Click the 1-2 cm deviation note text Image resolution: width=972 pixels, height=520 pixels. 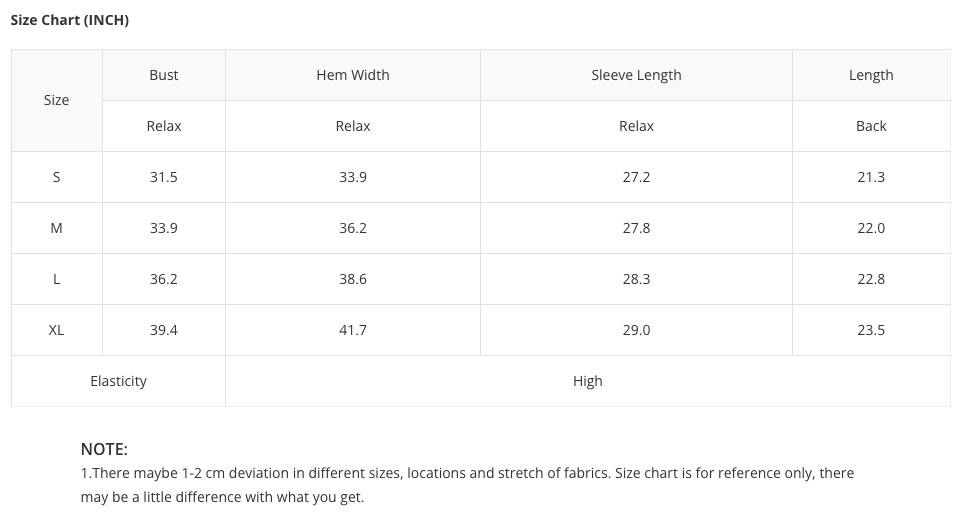467,473
